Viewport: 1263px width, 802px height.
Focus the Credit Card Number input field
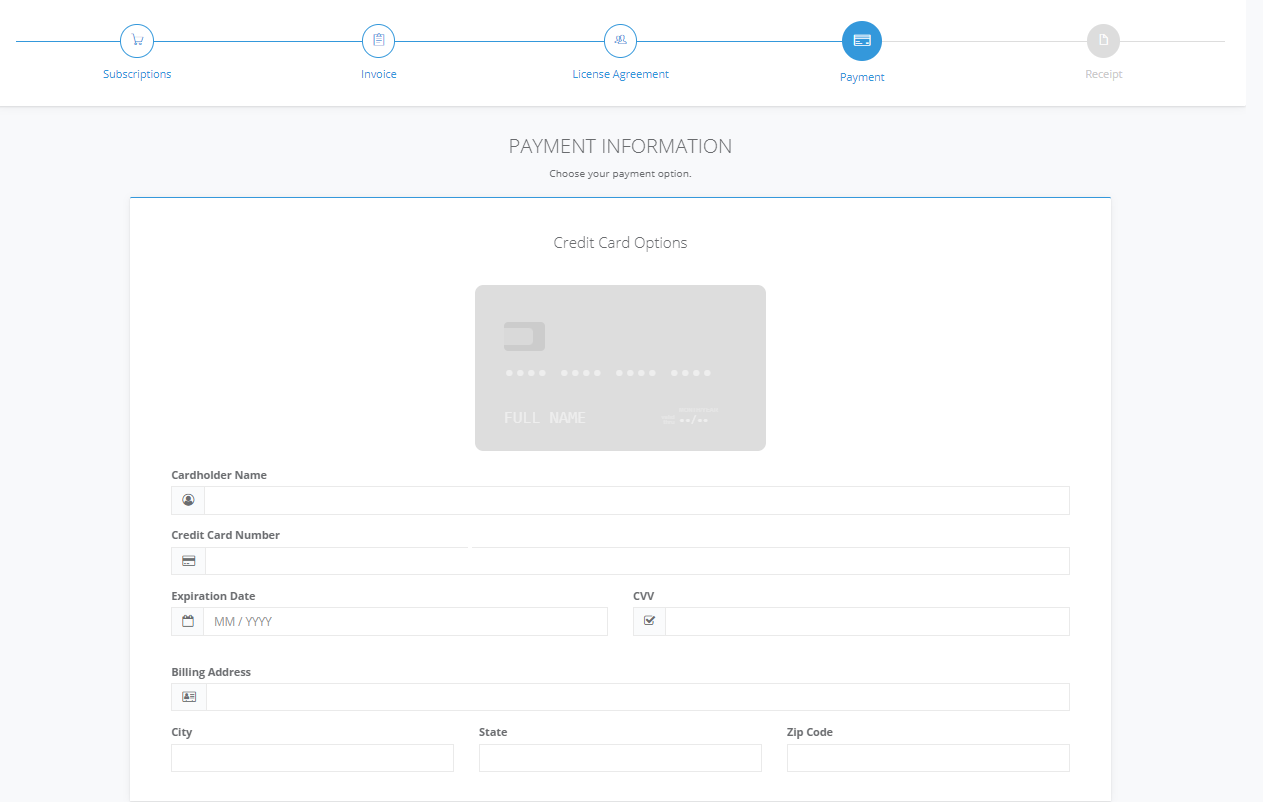(x=637, y=561)
